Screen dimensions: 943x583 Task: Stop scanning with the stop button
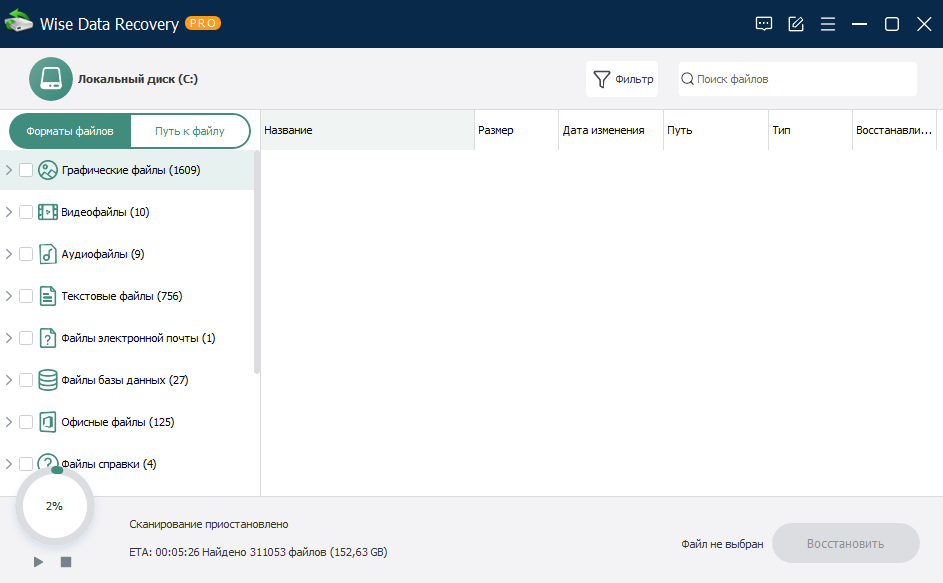coord(66,562)
